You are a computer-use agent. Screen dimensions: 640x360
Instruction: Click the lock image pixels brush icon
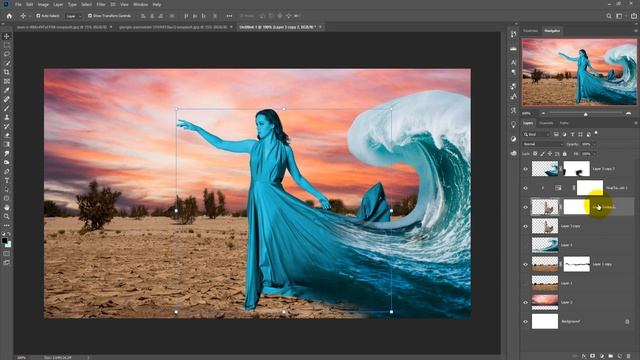point(542,154)
